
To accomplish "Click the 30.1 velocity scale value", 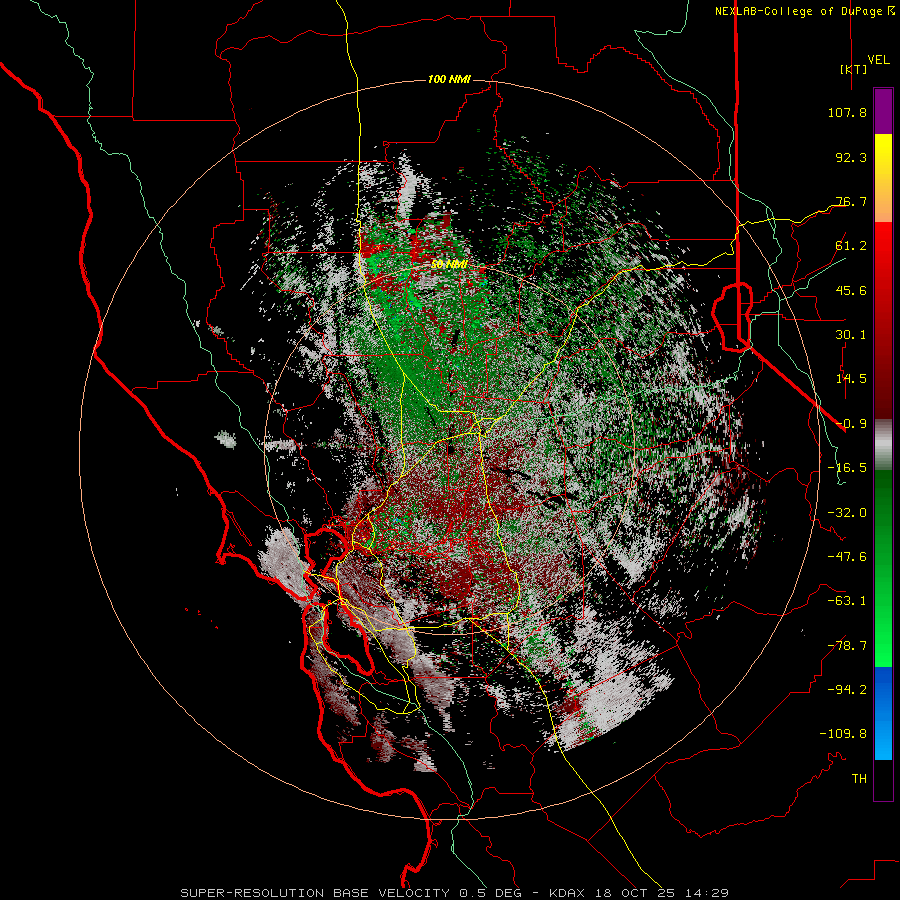I will (851, 335).
